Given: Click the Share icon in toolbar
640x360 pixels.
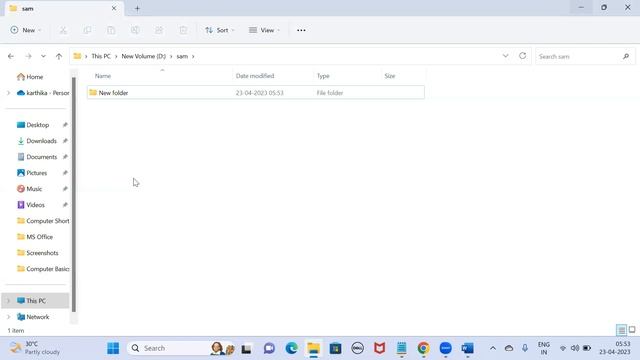Looking at the screenshot, I should coord(159,30).
